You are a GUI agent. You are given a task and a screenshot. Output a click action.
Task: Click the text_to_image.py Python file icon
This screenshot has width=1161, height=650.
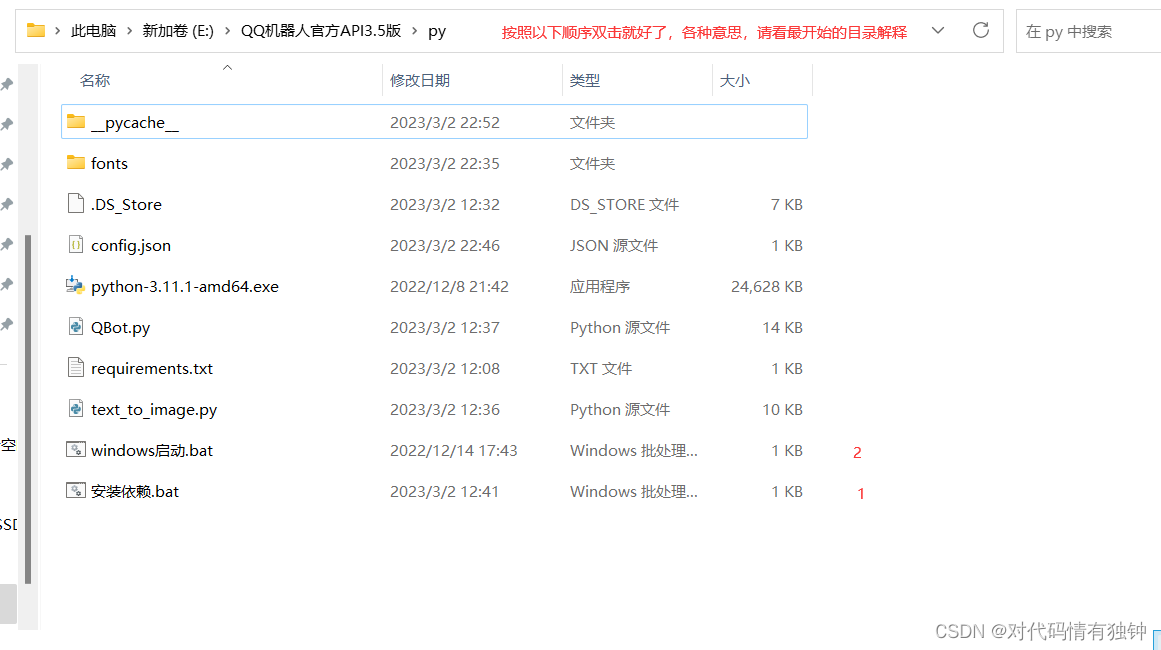[x=76, y=409]
